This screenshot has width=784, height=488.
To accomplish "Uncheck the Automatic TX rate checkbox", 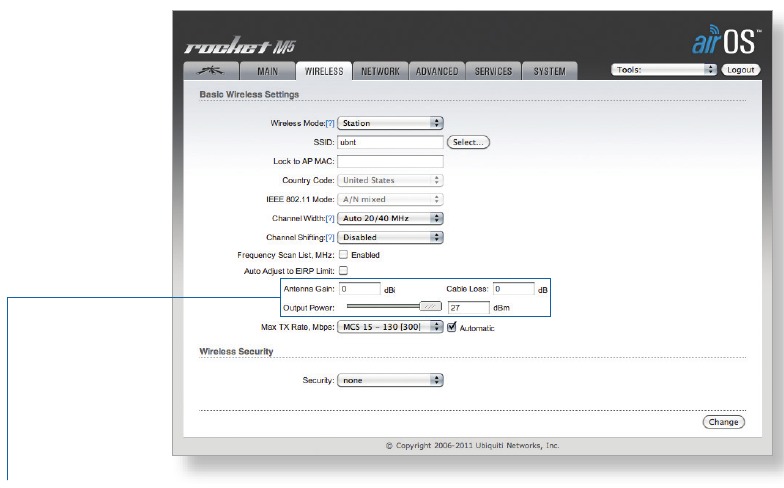I will click(452, 326).
